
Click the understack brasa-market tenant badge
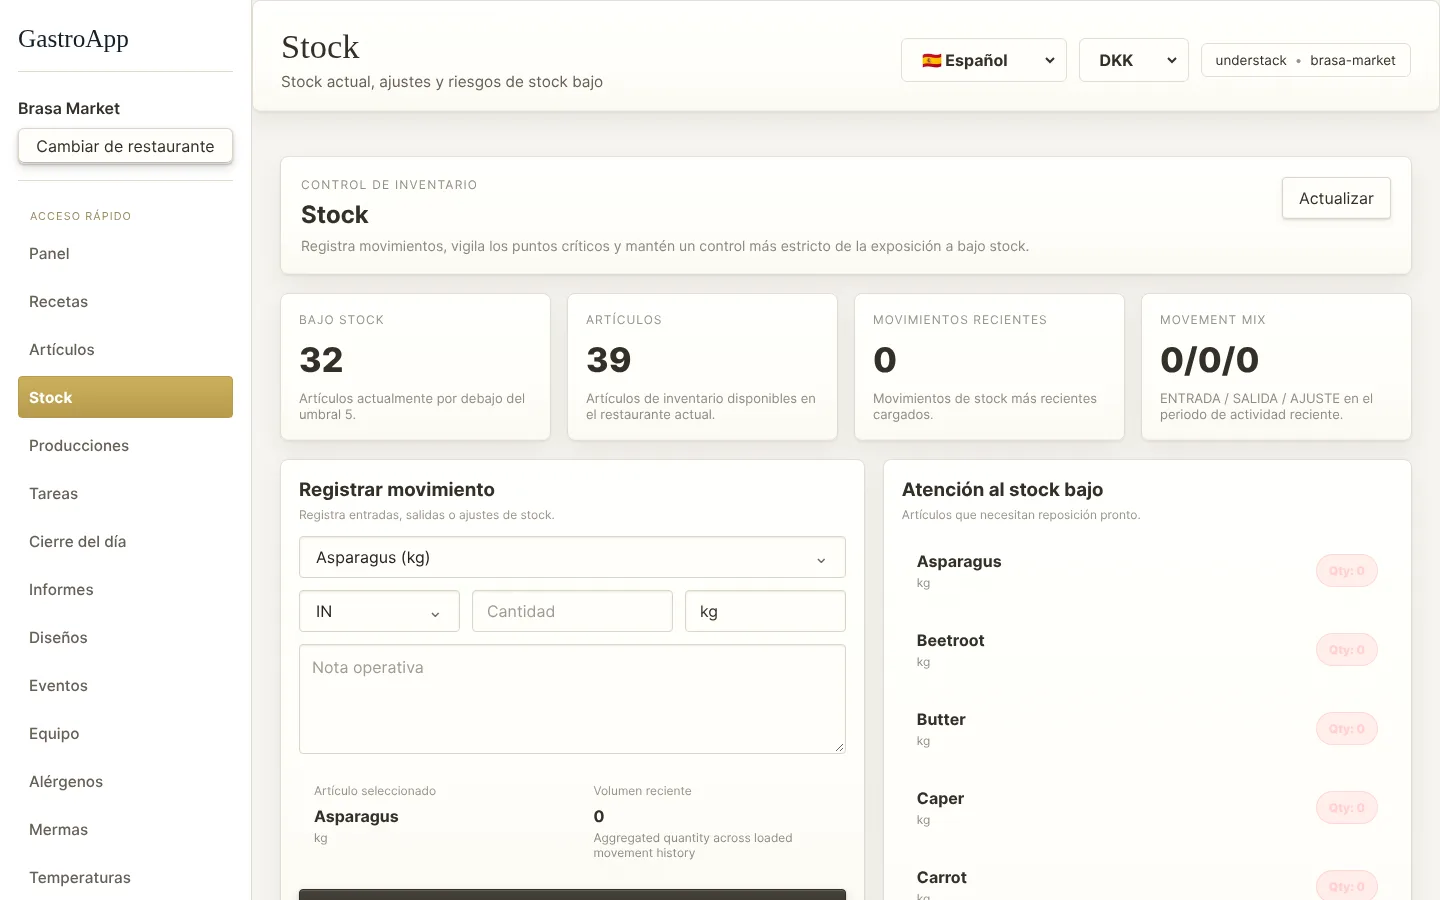point(1305,60)
